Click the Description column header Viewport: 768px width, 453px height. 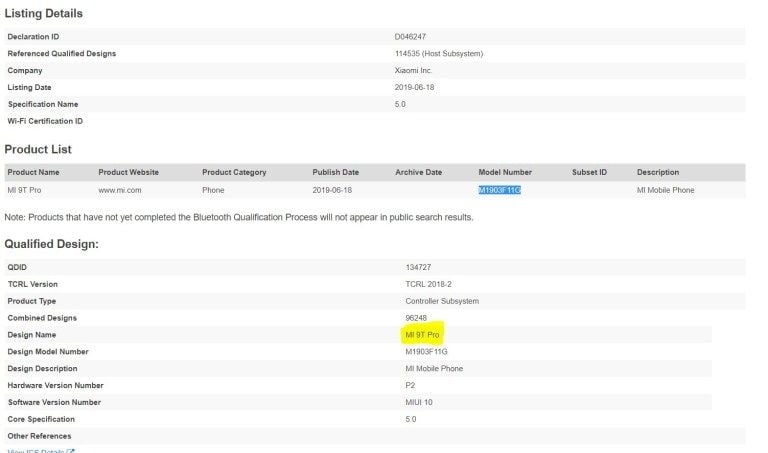(658, 172)
